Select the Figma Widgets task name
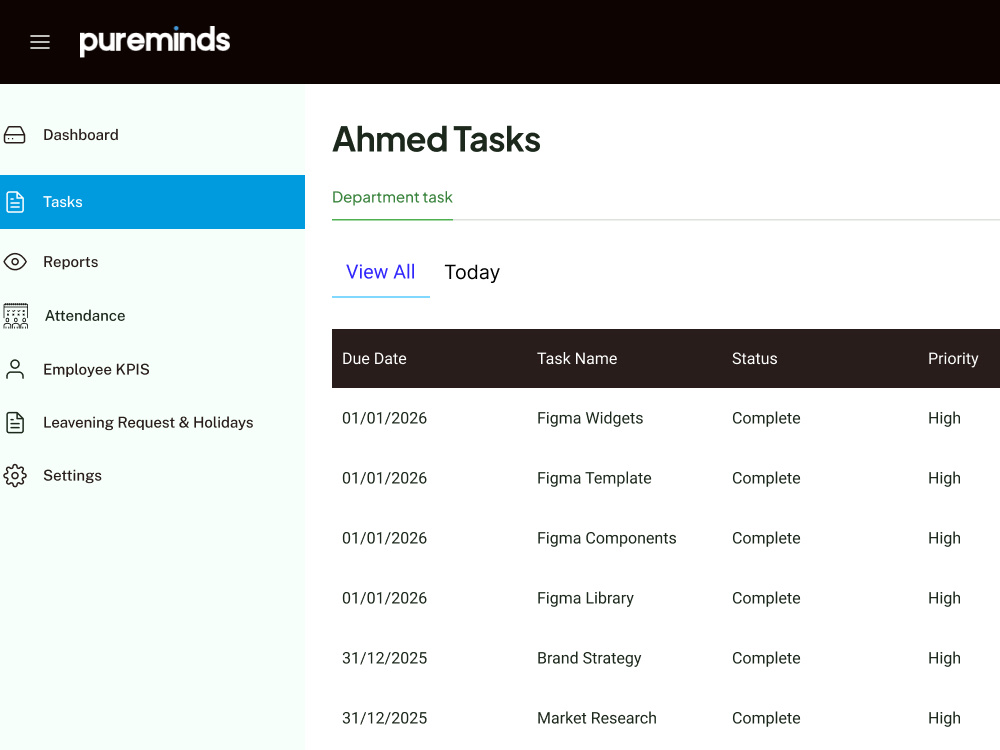 point(590,418)
